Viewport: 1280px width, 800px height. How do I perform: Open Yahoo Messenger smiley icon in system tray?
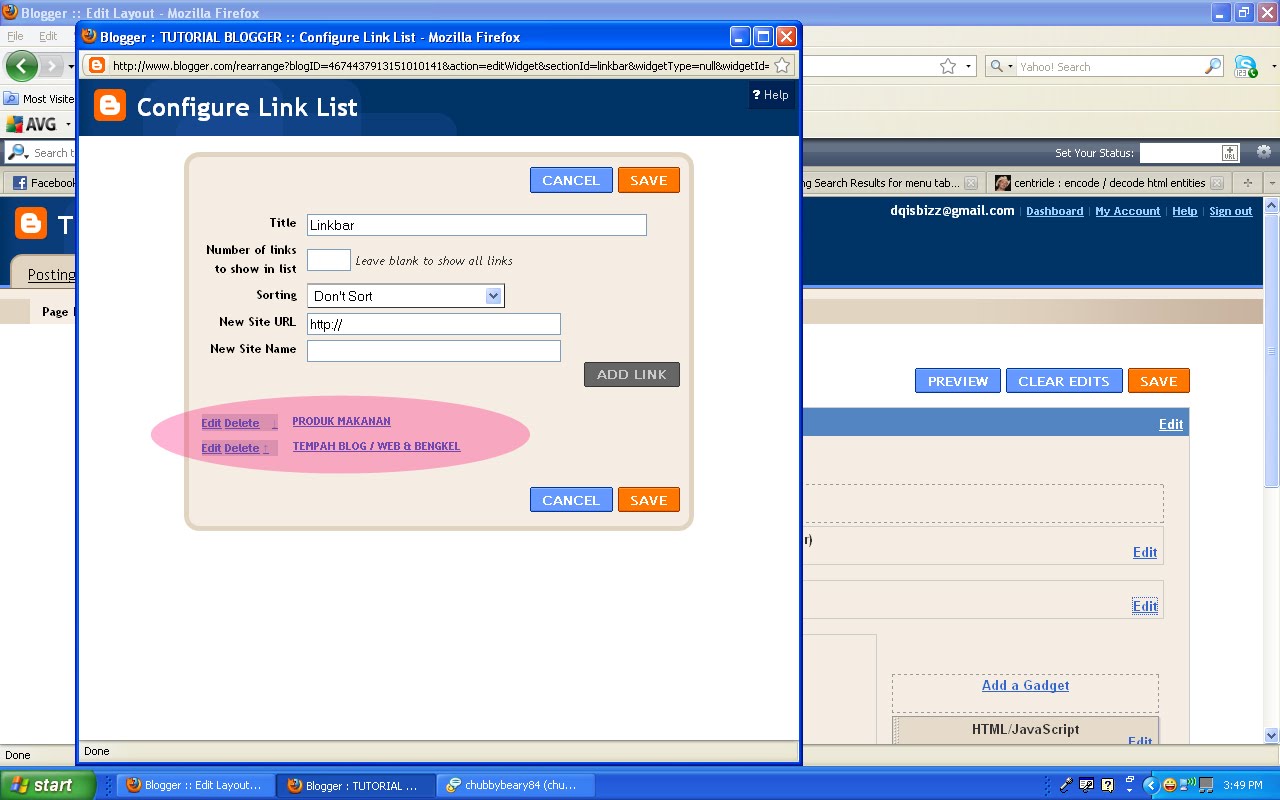(1170, 783)
